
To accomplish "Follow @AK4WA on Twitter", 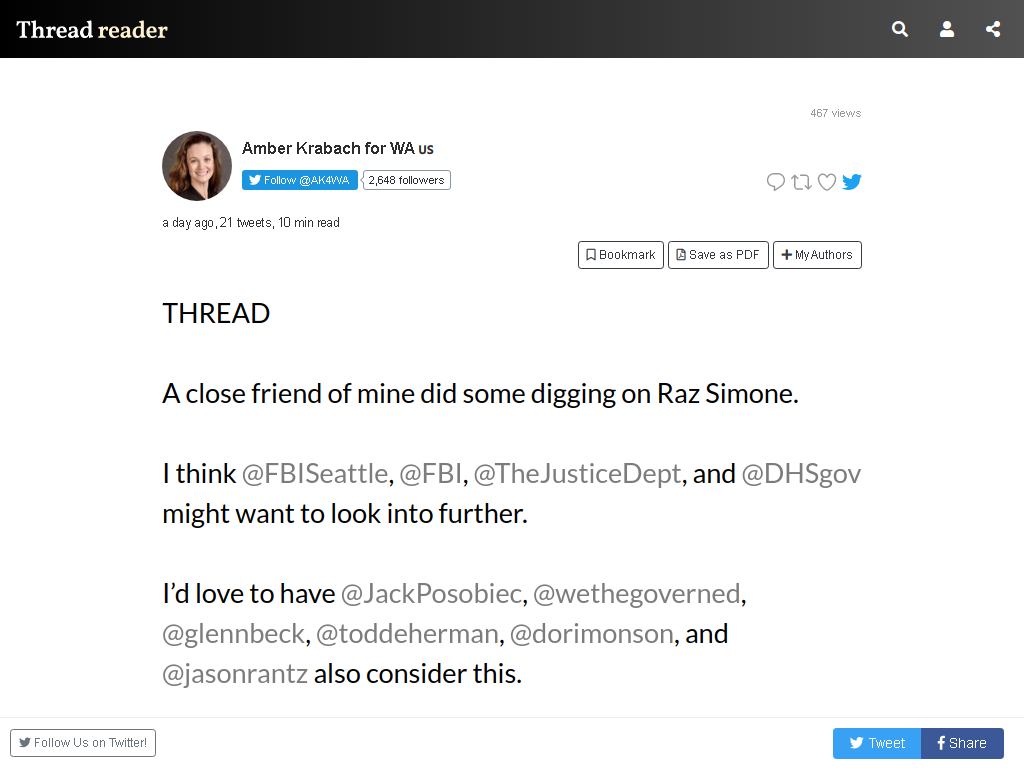I will (300, 180).
